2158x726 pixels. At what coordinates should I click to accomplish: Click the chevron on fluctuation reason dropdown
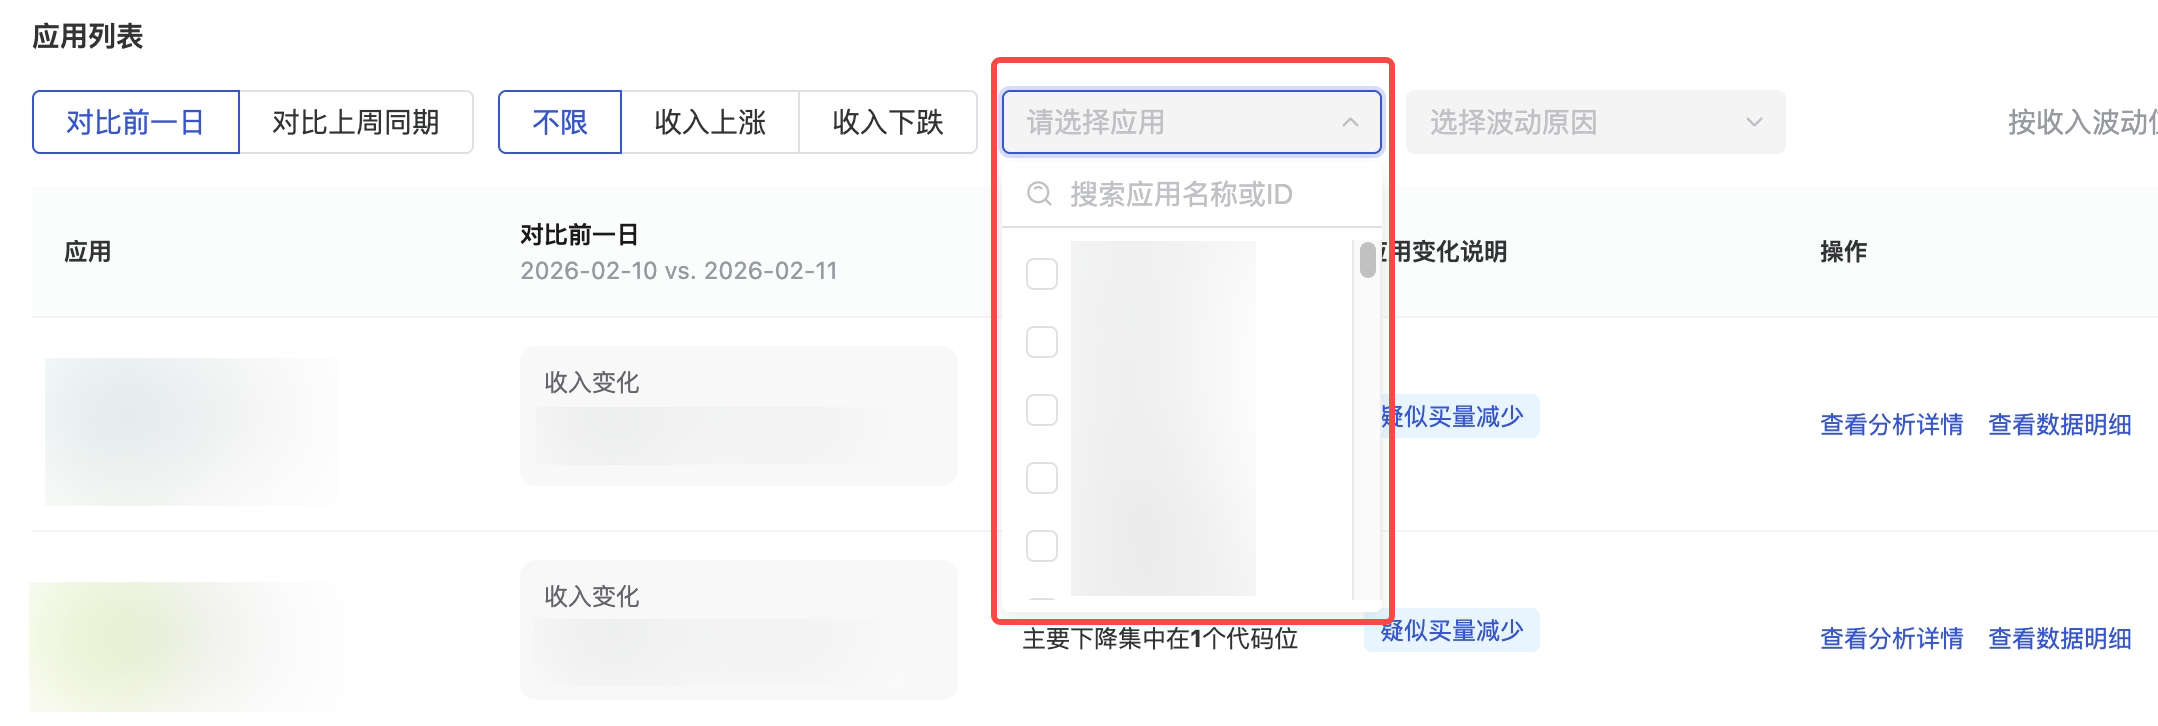coord(1754,122)
